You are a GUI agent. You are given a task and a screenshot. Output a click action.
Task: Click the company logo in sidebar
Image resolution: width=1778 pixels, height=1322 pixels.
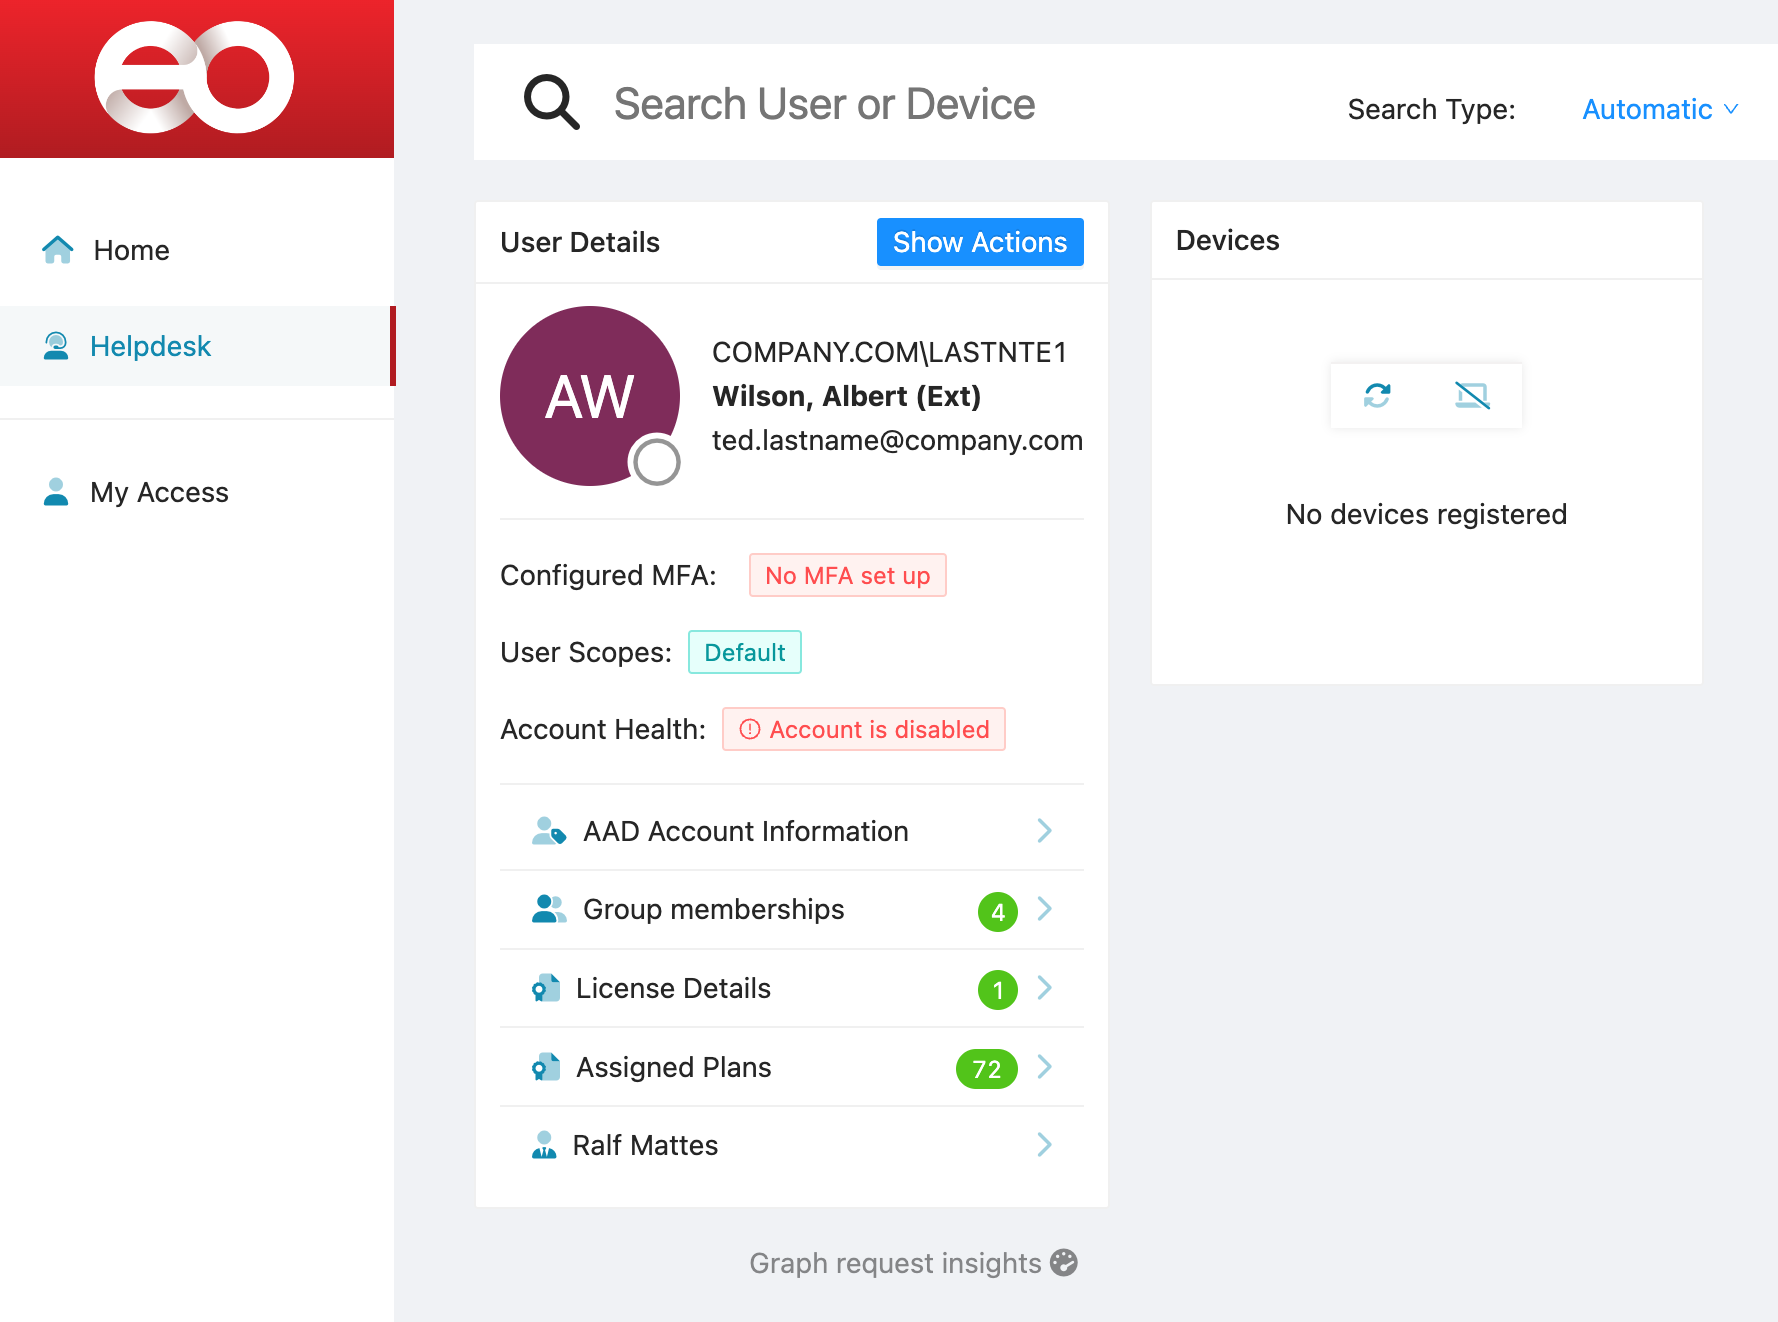[x=195, y=78]
